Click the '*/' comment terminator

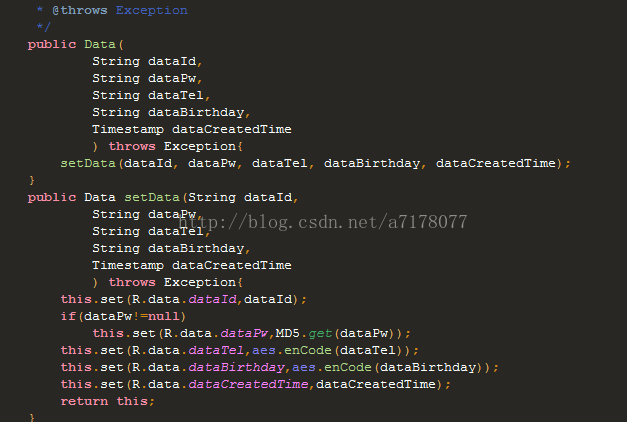44,27
